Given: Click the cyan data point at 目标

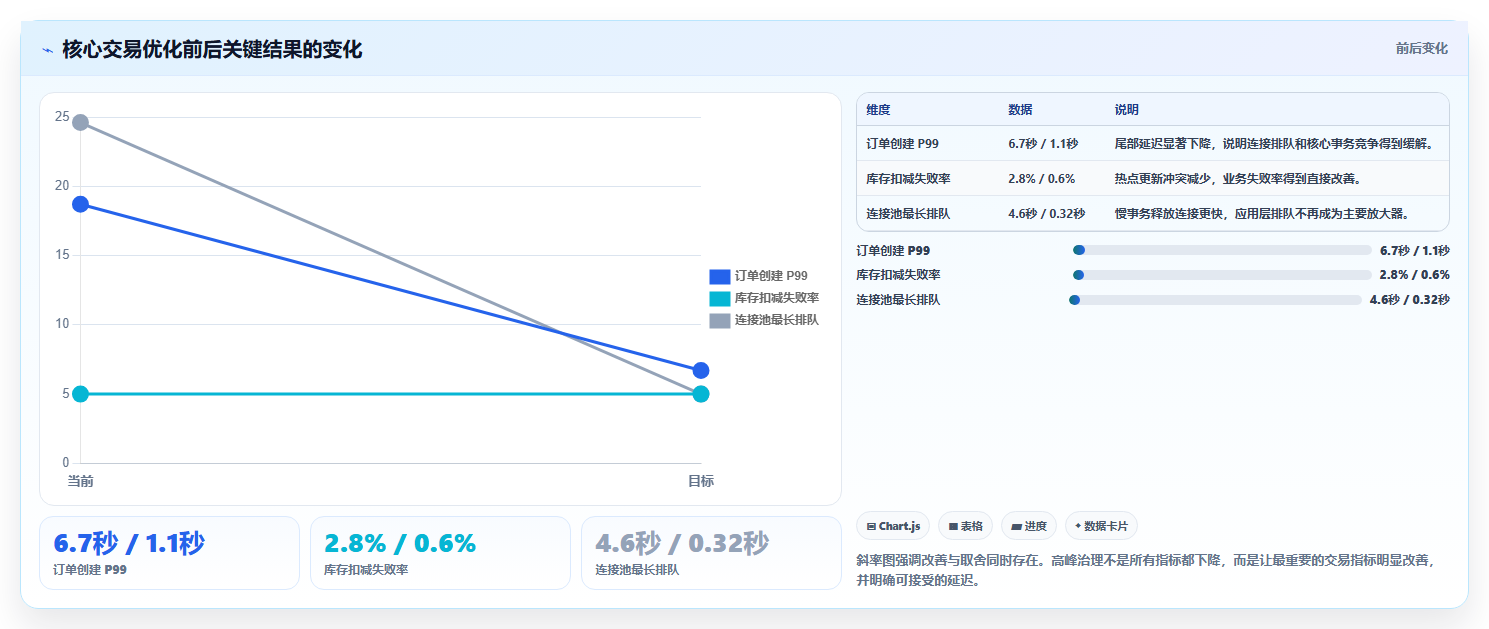Looking at the screenshot, I should click(x=701, y=394).
